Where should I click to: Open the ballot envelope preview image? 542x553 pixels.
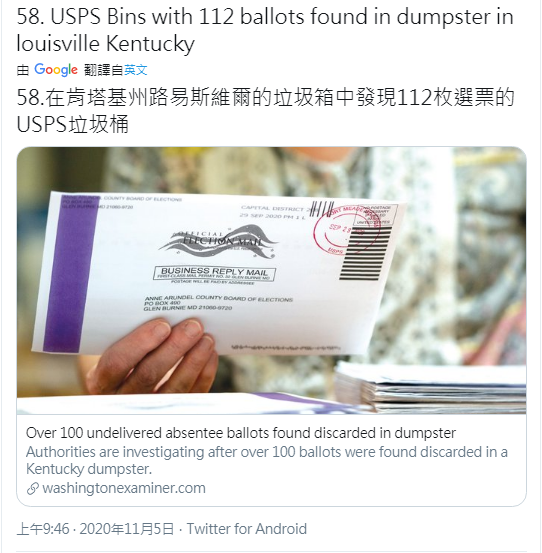272,280
